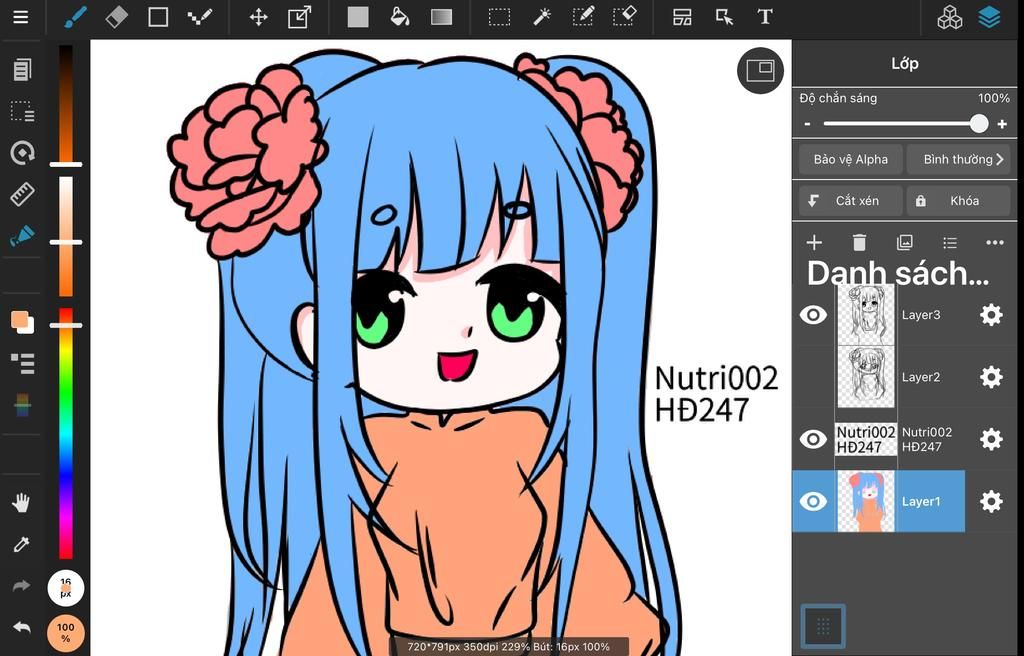This screenshot has height=656, width=1024.
Task: Hide Layer1 using its eye icon
Action: (x=813, y=501)
